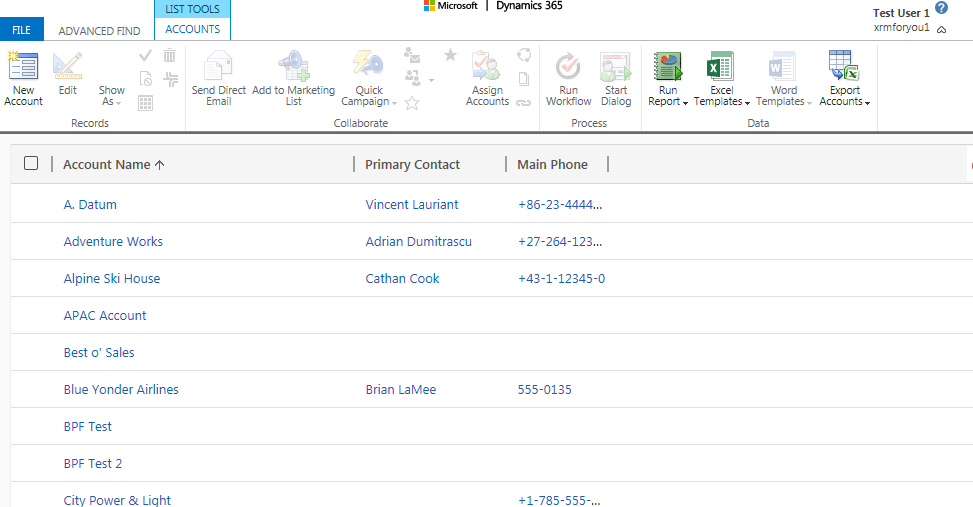
Task: Open the Best o' Sales account
Action: point(99,352)
